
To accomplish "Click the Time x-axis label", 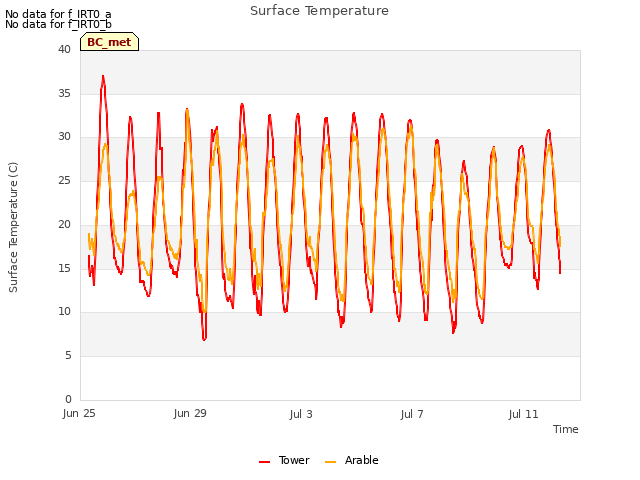I will (566, 429).
